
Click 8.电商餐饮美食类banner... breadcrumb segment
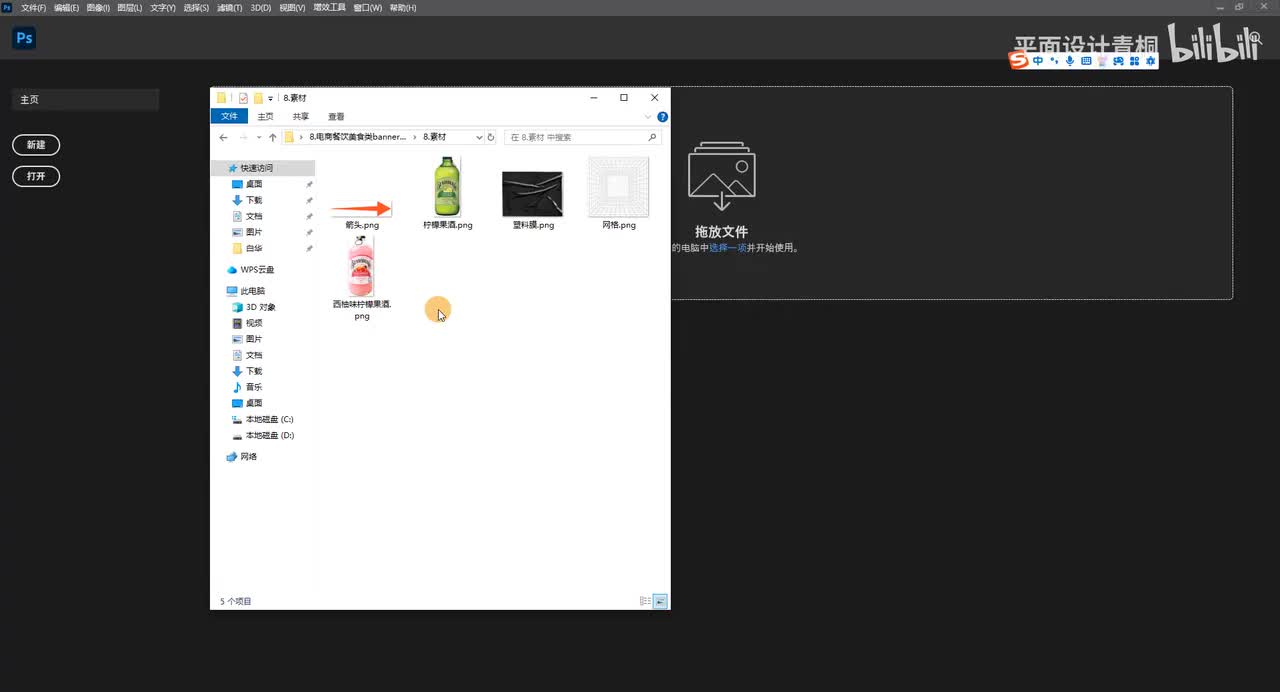[x=357, y=137]
